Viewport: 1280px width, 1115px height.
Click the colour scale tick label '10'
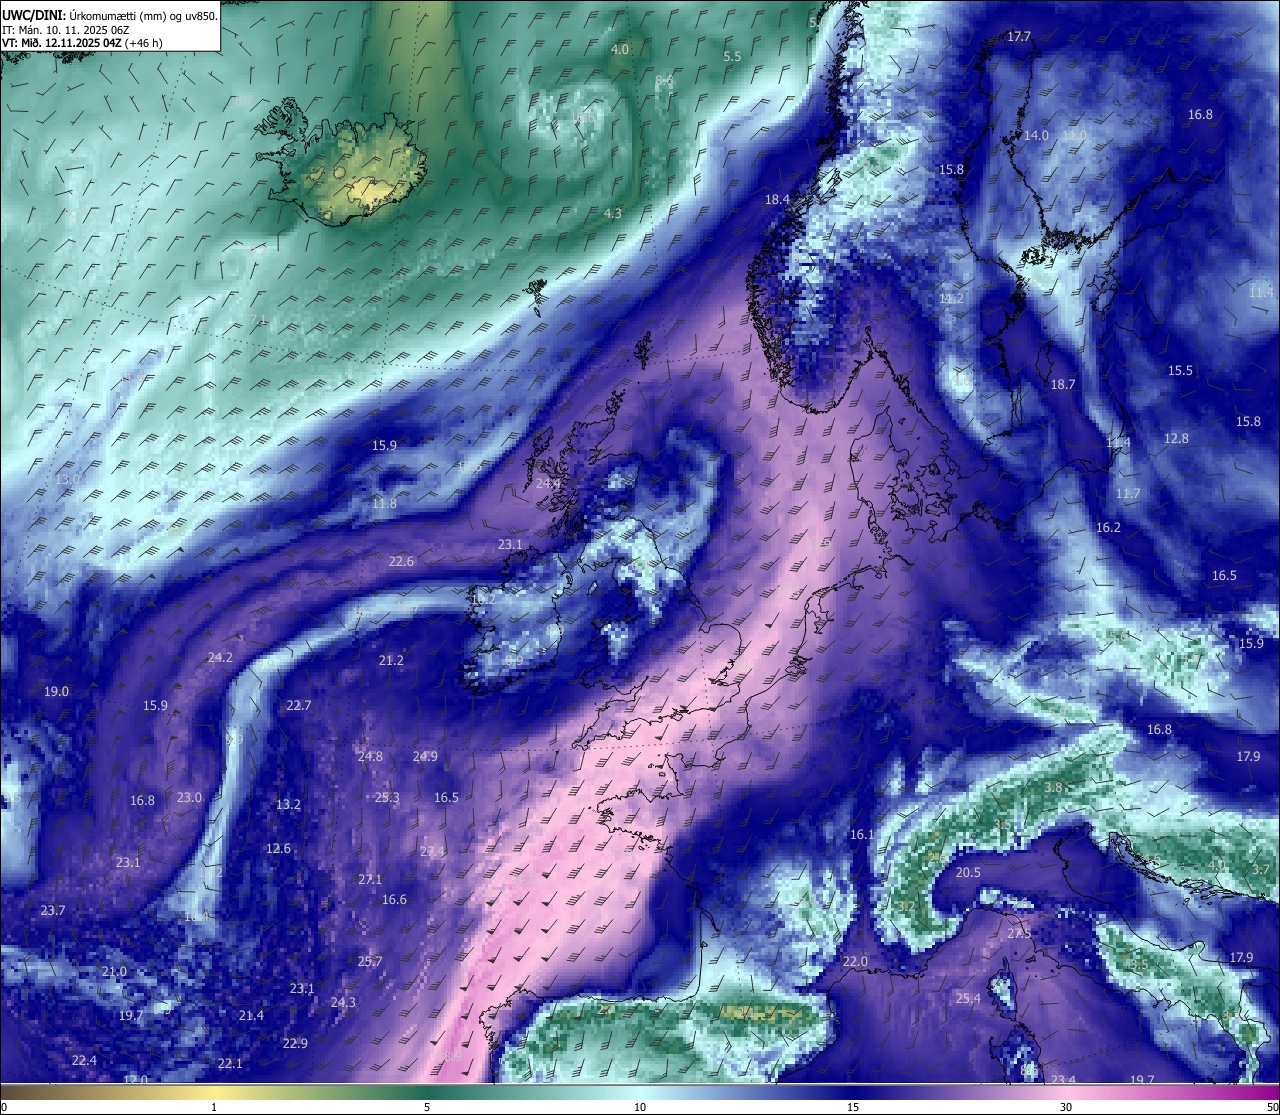coord(640,1107)
